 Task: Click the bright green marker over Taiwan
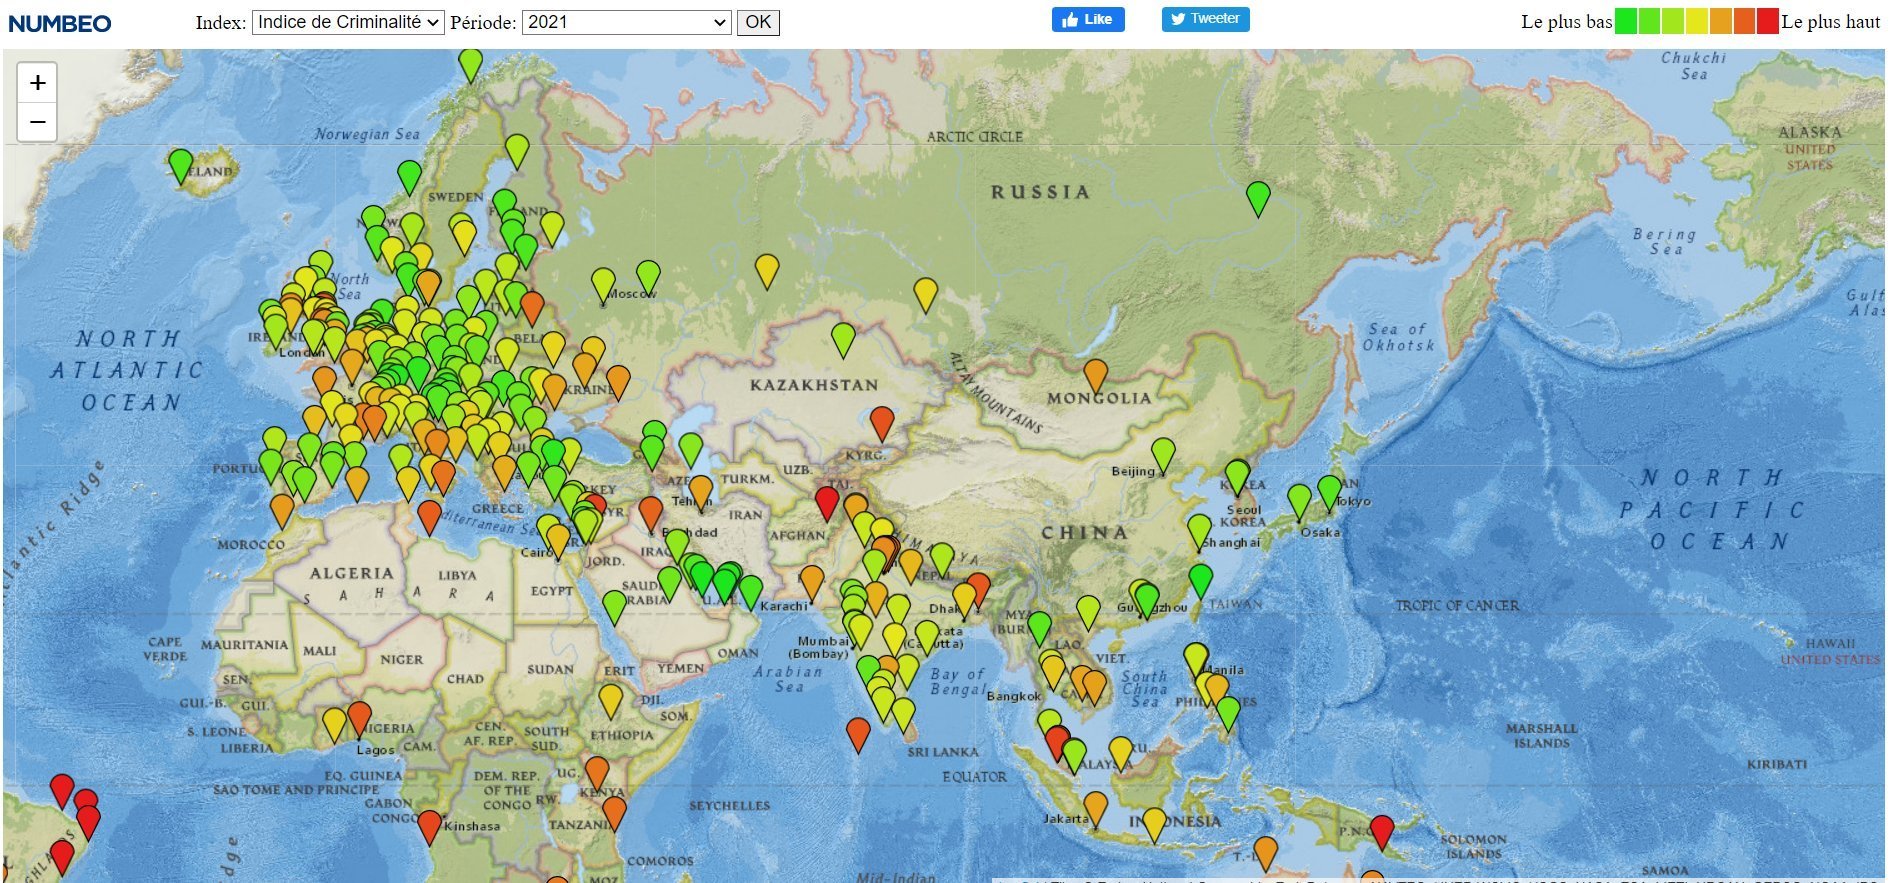point(1200,581)
